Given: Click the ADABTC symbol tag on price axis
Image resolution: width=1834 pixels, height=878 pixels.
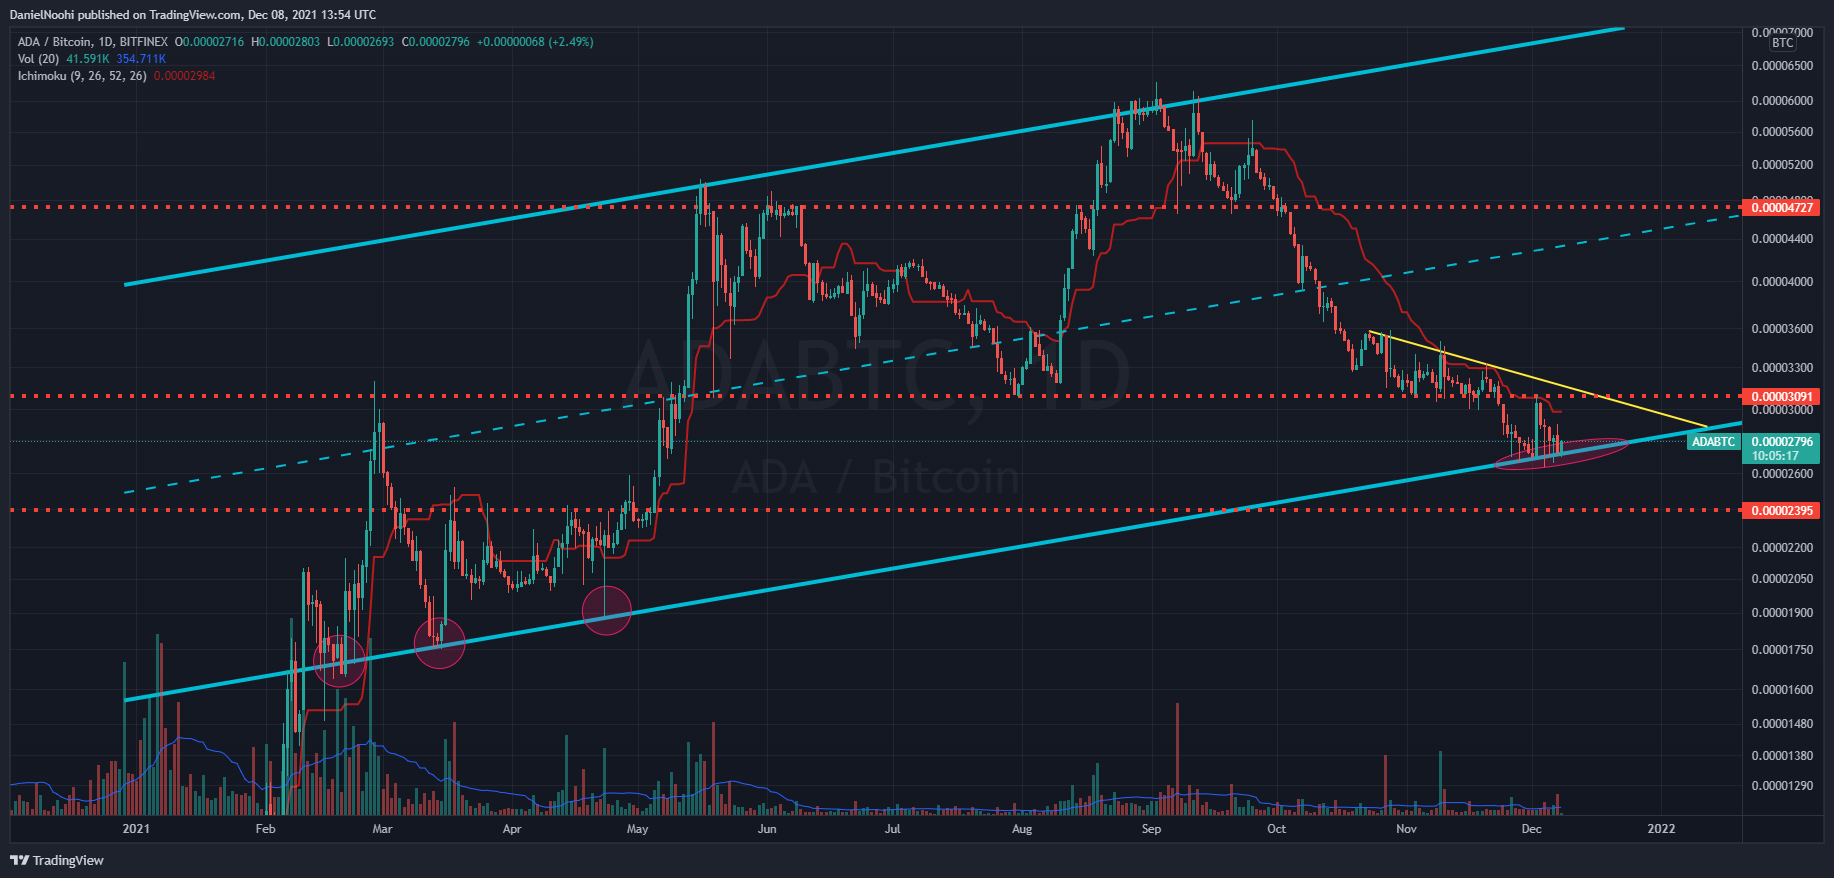Looking at the screenshot, I should [1713, 442].
